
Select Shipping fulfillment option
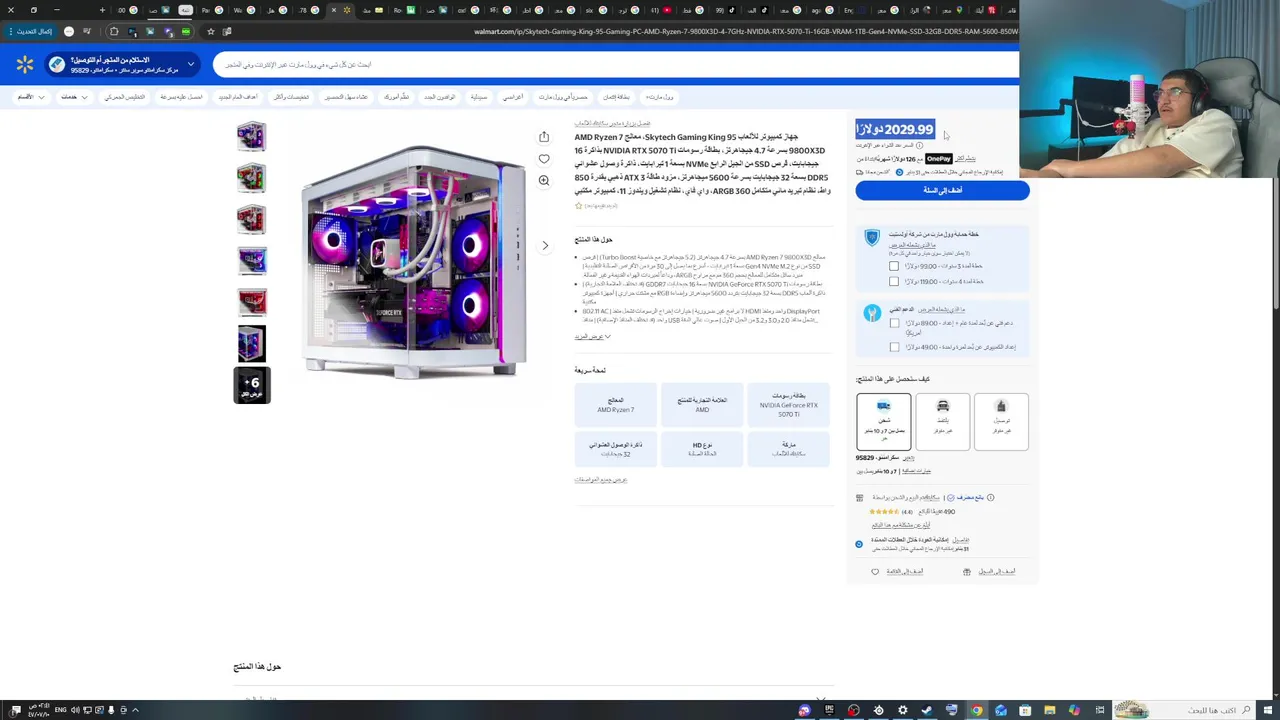point(884,421)
